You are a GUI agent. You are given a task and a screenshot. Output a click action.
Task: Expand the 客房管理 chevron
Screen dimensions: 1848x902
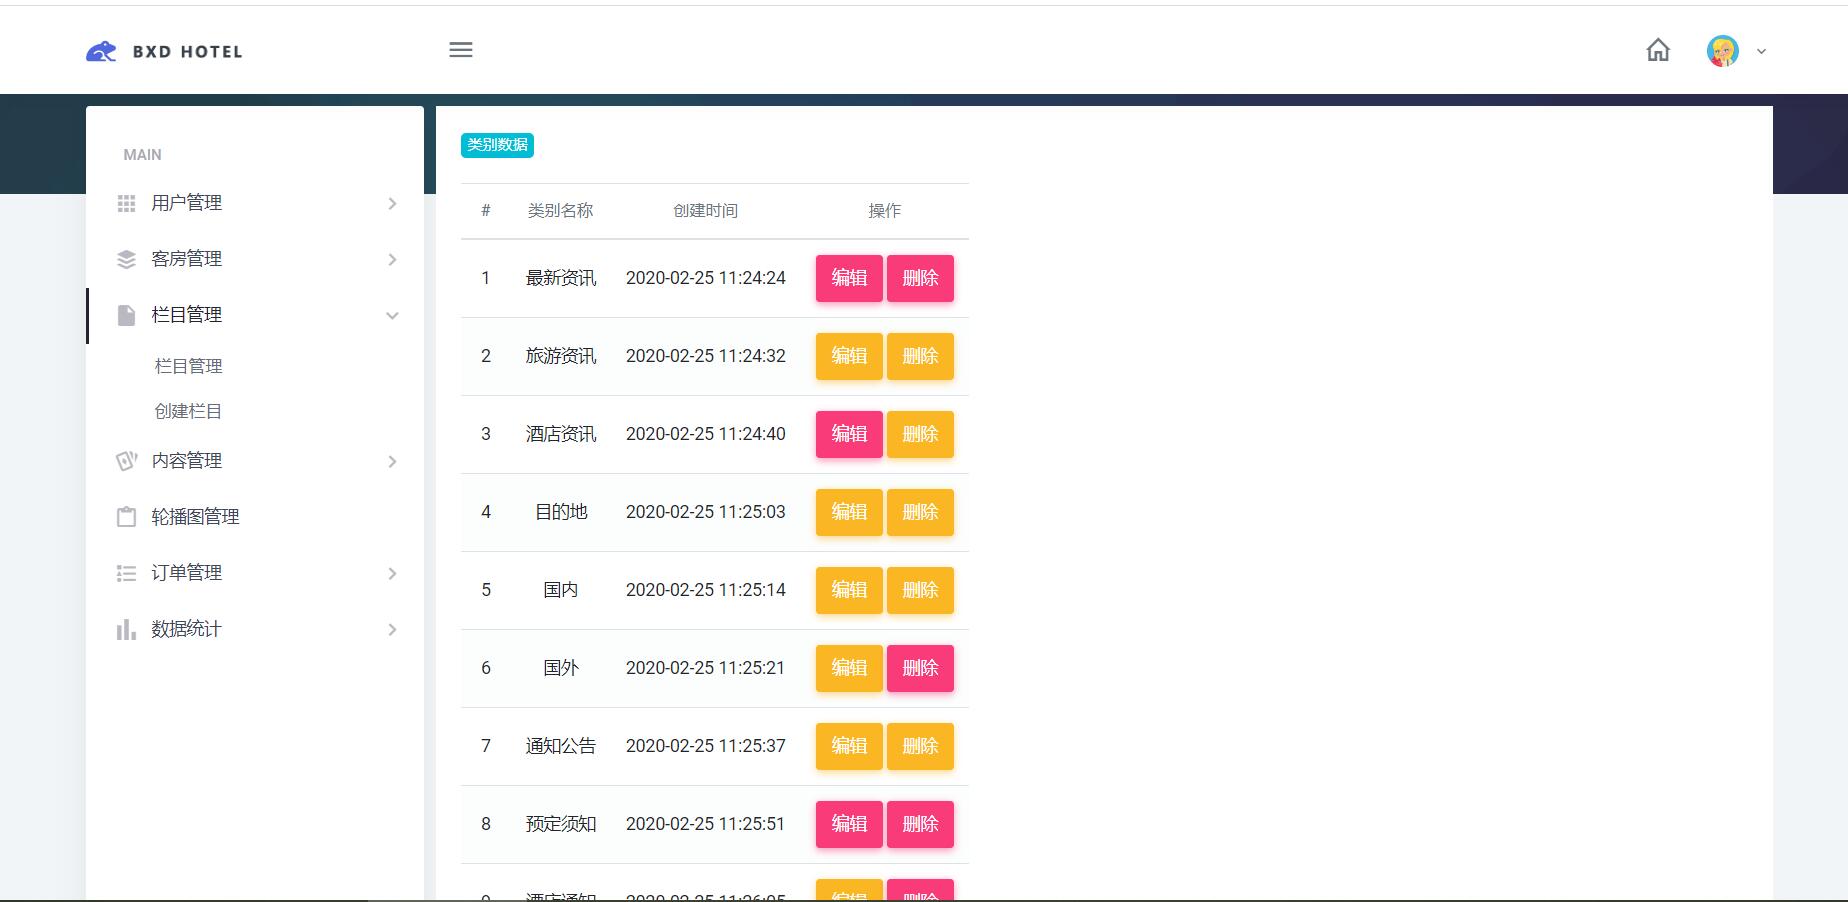[392, 260]
